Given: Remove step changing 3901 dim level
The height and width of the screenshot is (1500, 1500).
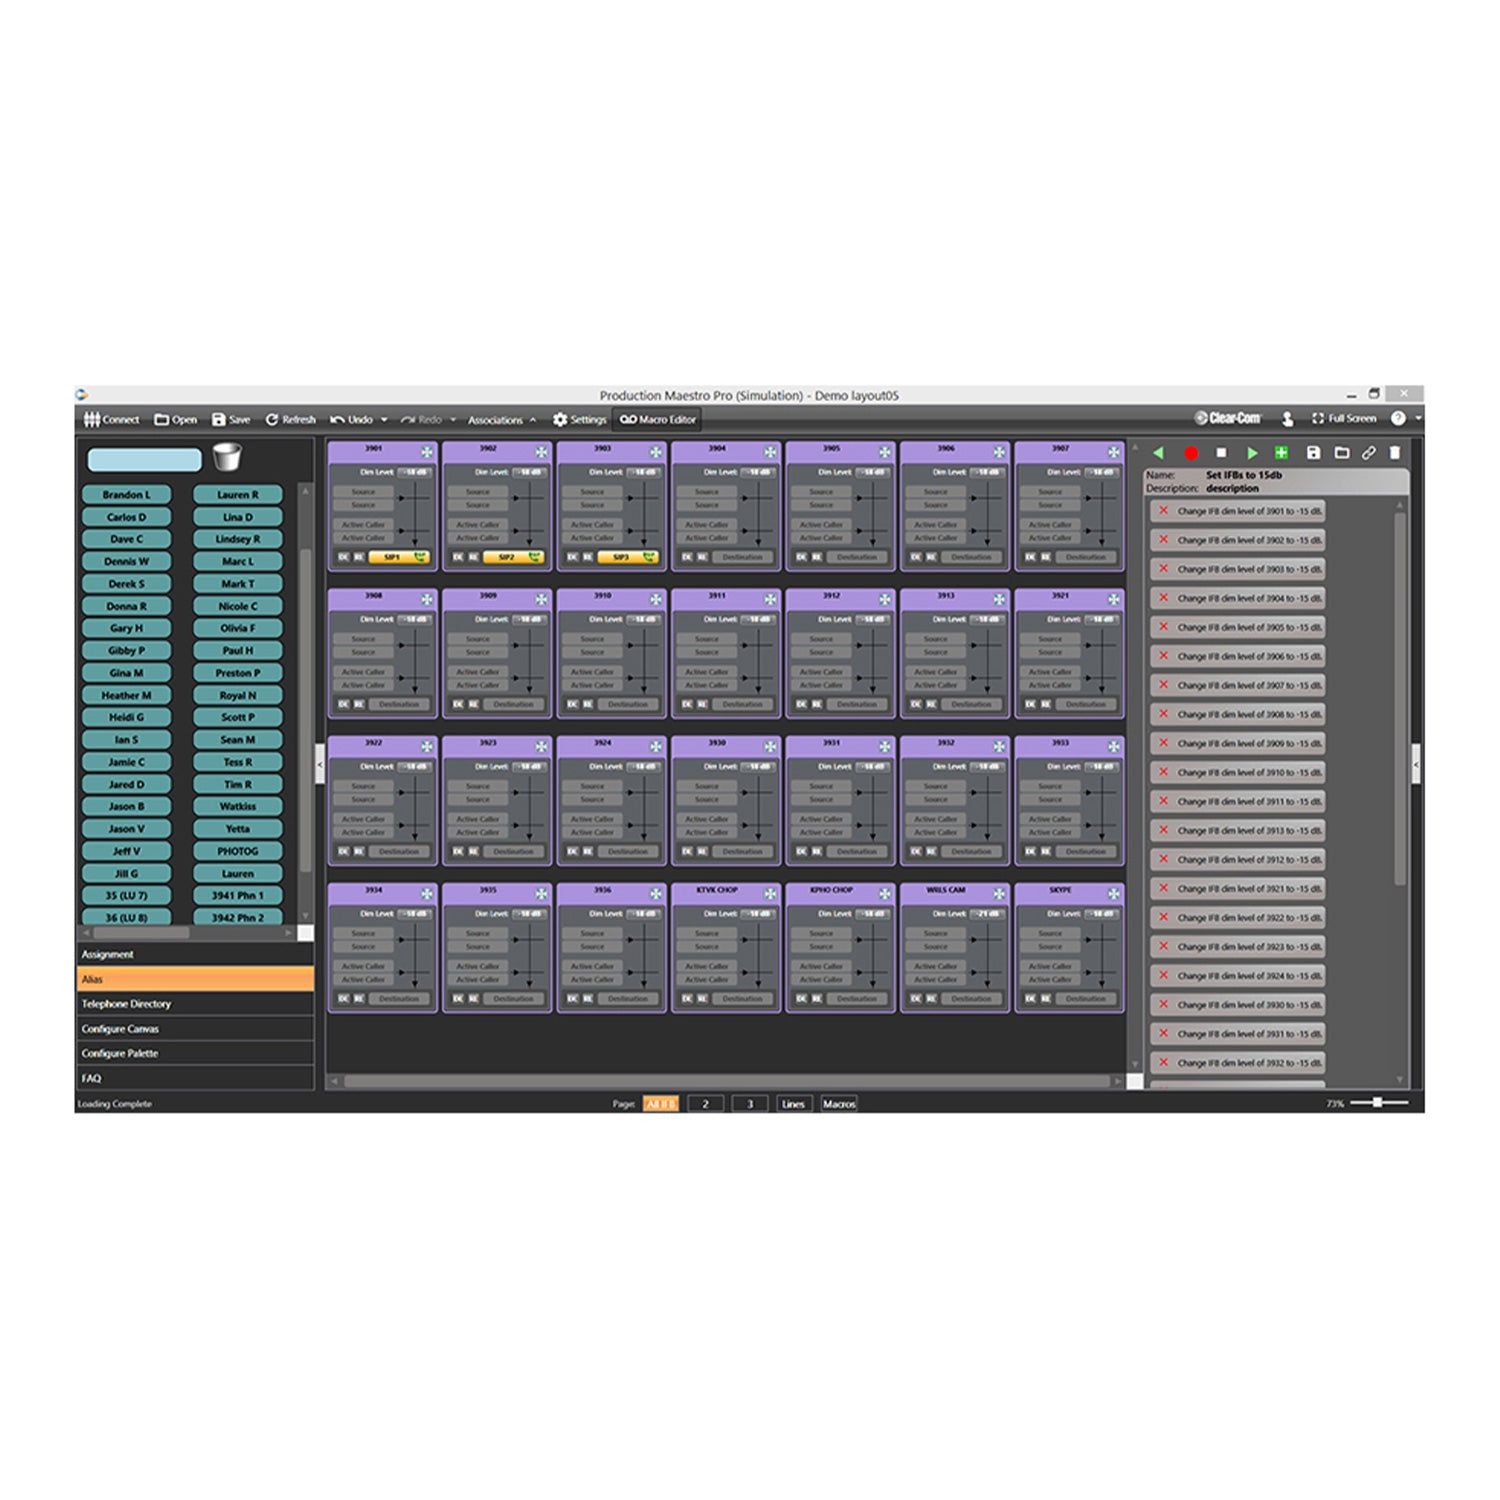Looking at the screenshot, I should [1163, 511].
